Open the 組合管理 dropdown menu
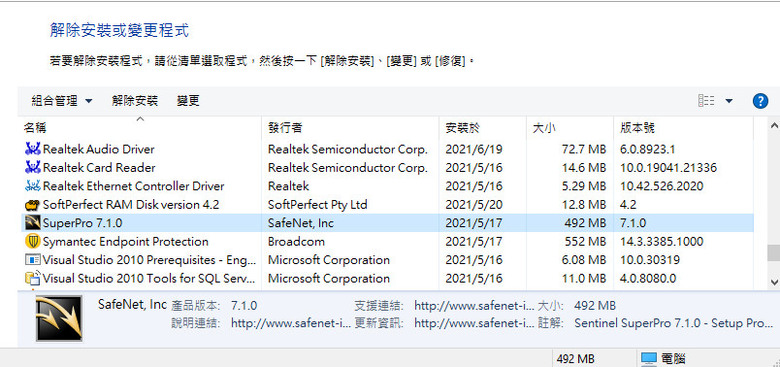This screenshot has width=780, height=367. [62, 101]
